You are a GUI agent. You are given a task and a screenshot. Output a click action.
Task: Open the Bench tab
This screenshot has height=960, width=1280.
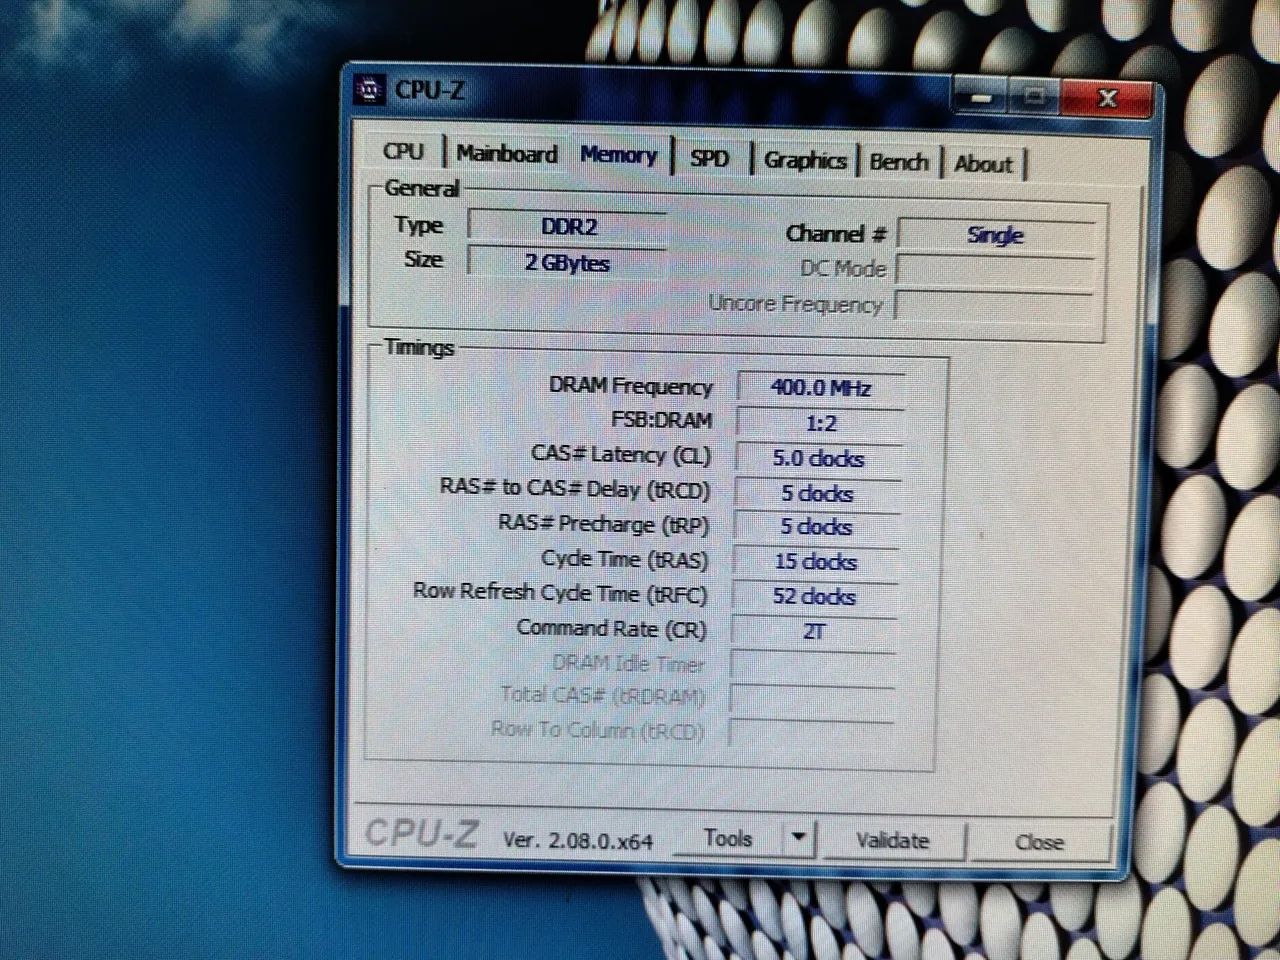pyautogui.click(x=899, y=162)
